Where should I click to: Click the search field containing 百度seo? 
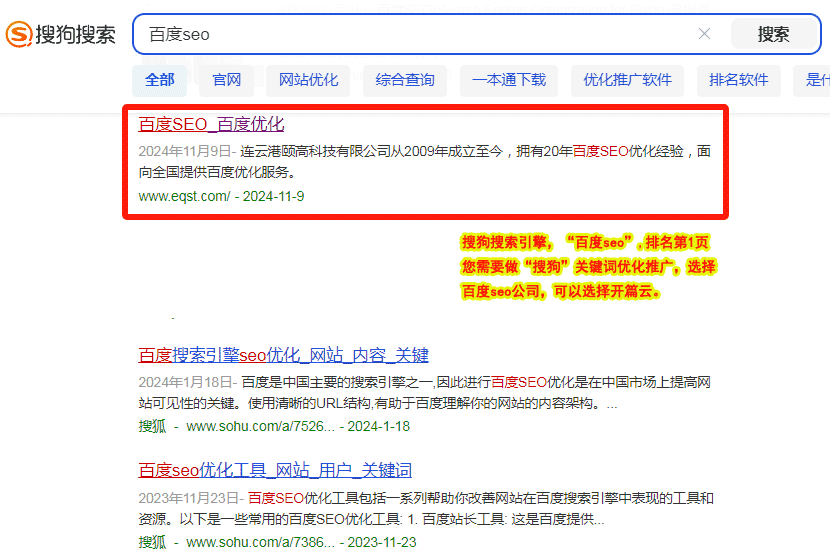420,34
